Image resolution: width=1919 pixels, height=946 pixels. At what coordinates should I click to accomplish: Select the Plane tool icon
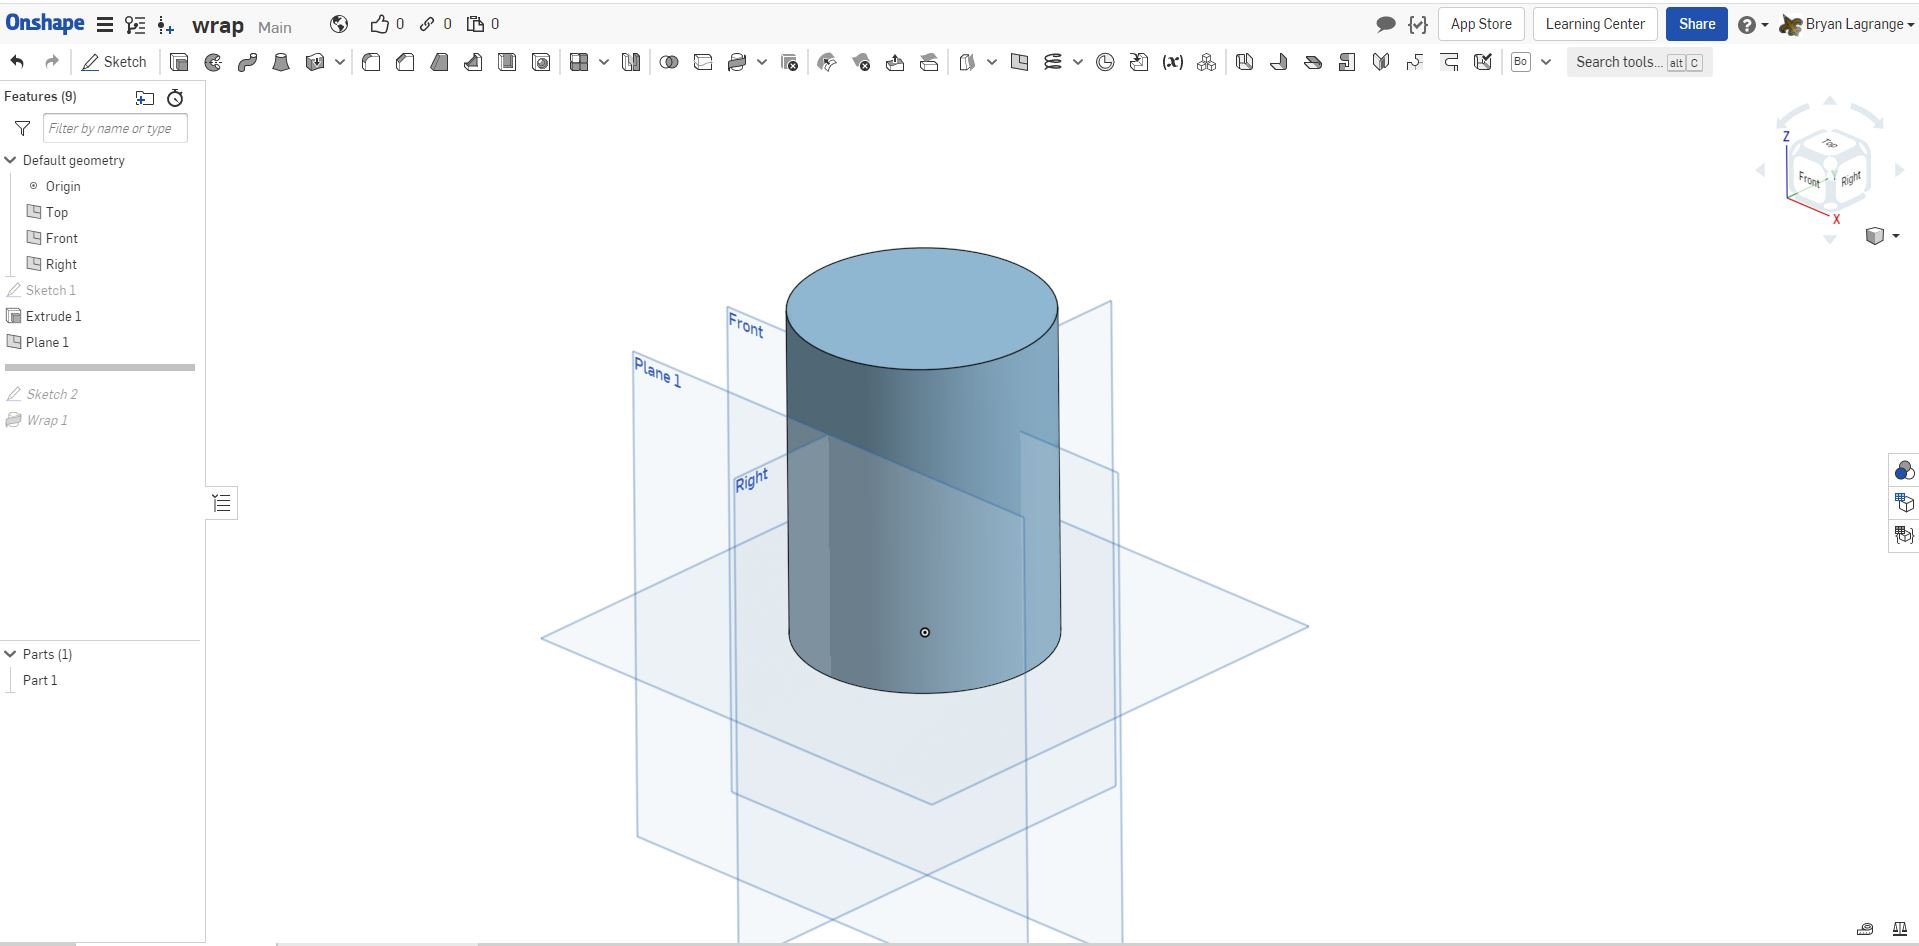(x=1019, y=62)
